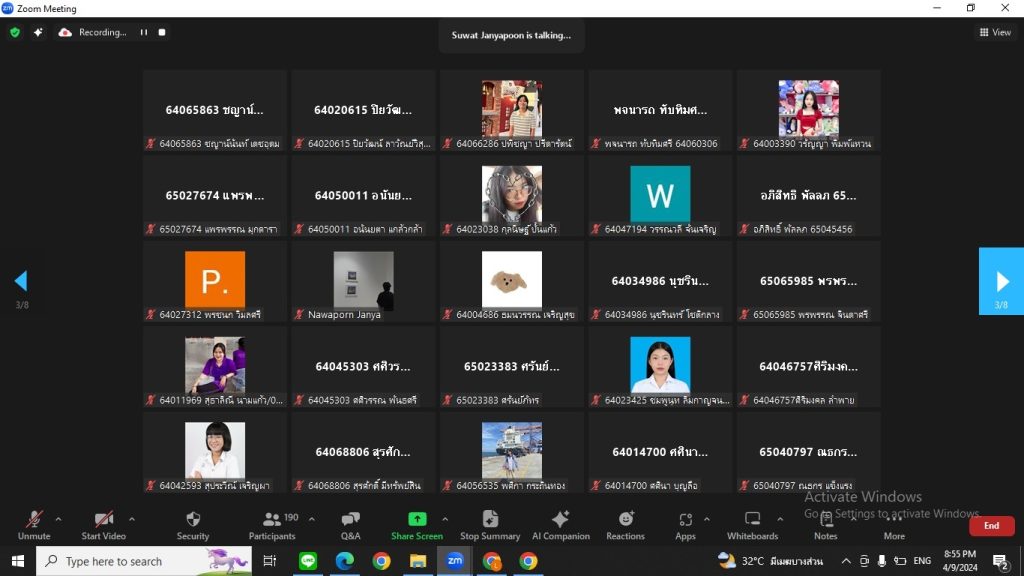
Task: Select the participant tile labeled 64065863
Action: pyautogui.click(x=215, y=110)
